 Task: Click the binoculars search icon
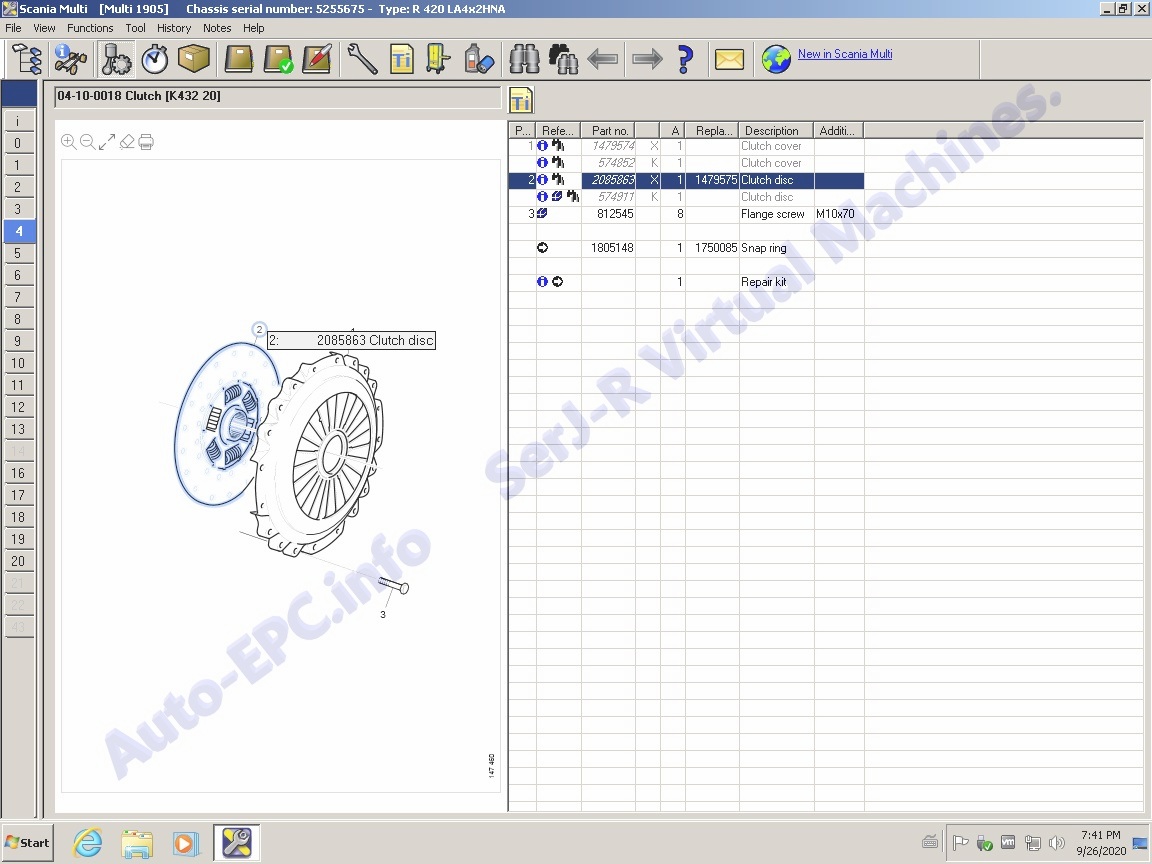click(524, 59)
